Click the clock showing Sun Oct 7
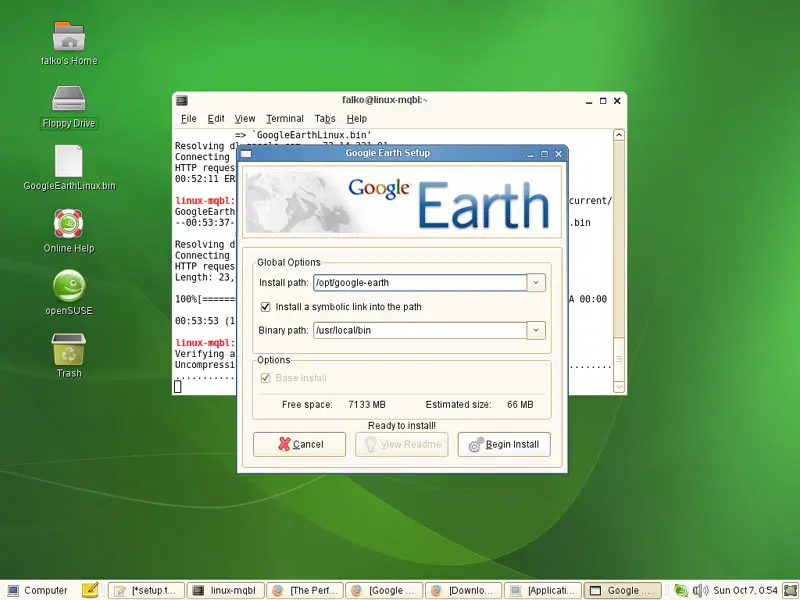This screenshot has height=600, width=800. click(745, 590)
